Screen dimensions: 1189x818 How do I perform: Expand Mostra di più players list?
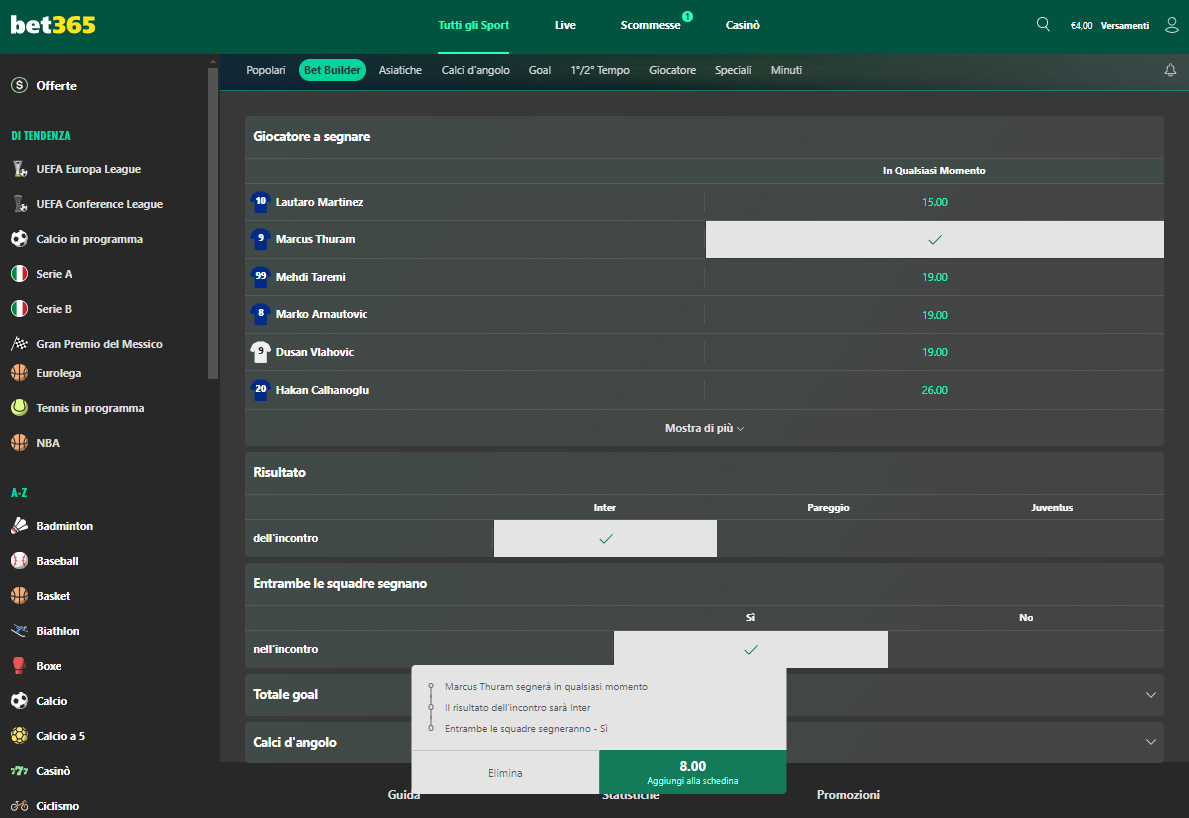coord(704,428)
